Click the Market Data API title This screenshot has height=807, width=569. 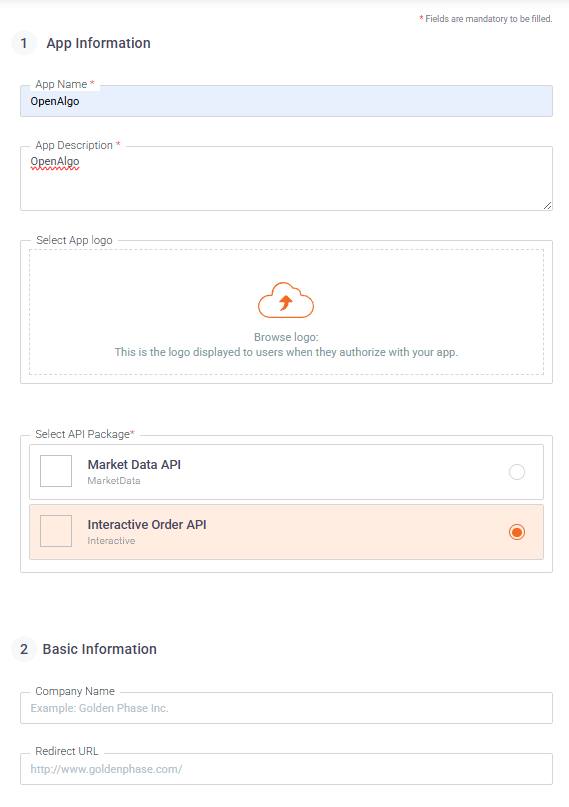click(x=134, y=465)
